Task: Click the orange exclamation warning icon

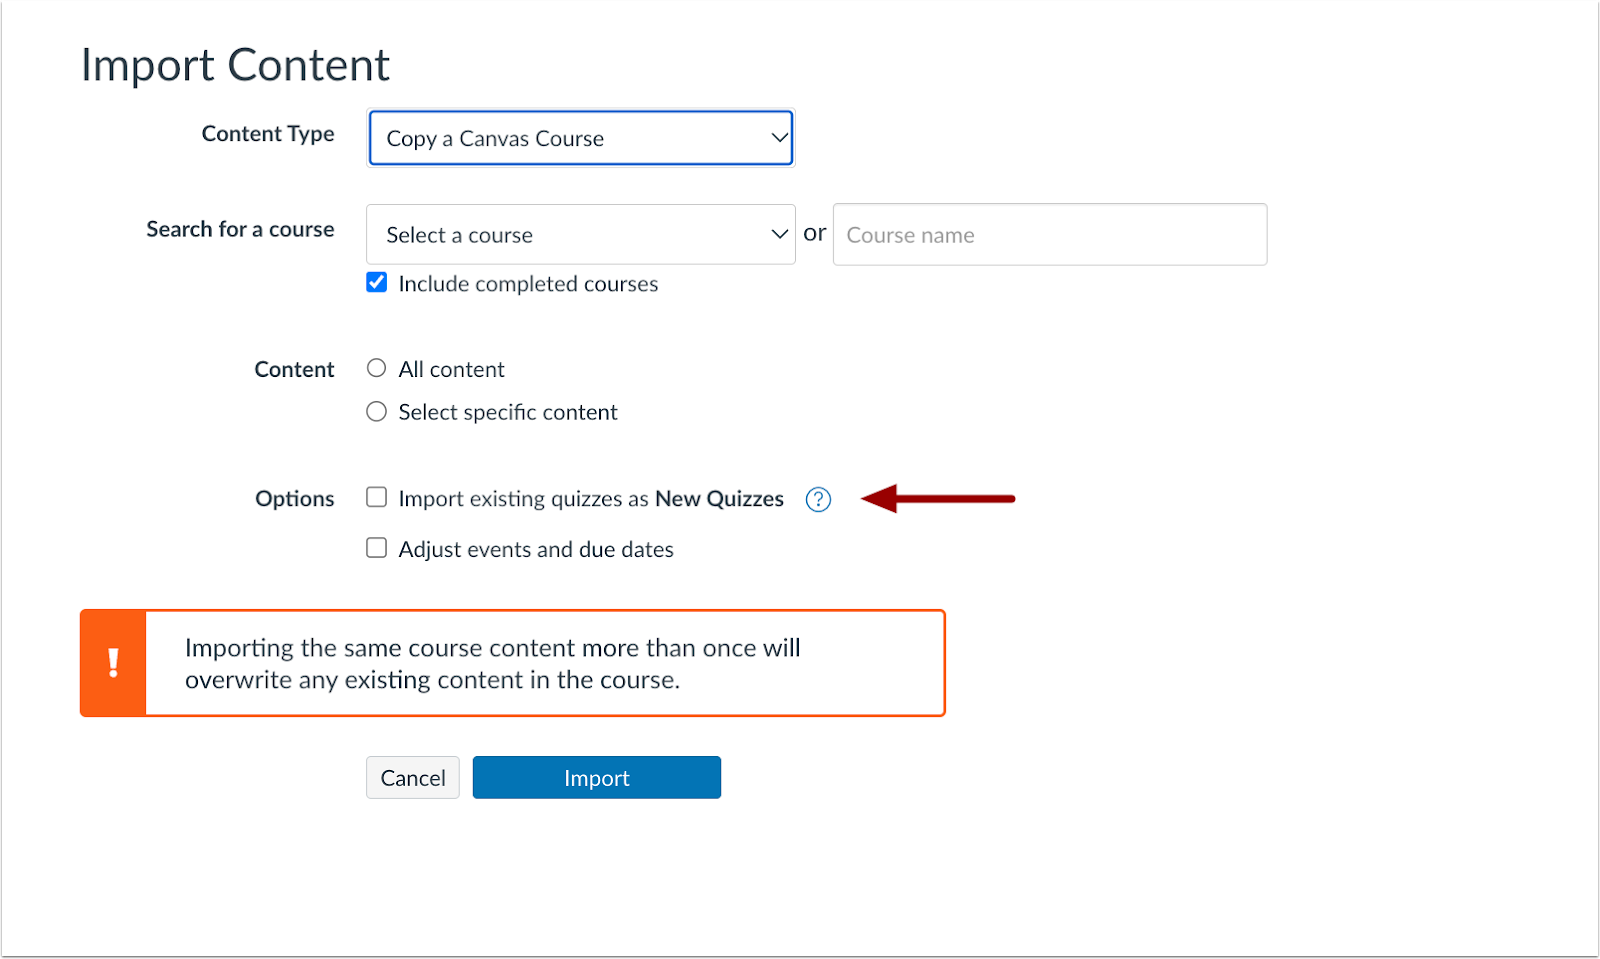Action: [x=113, y=662]
